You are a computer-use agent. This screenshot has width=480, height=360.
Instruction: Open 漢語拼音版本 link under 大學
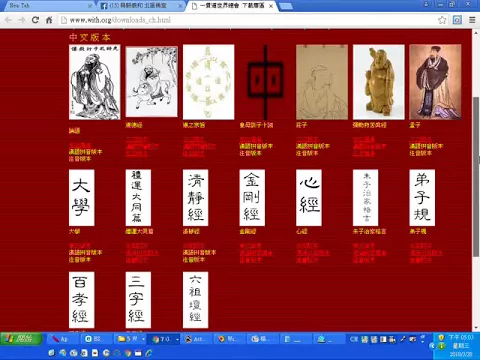(86, 252)
